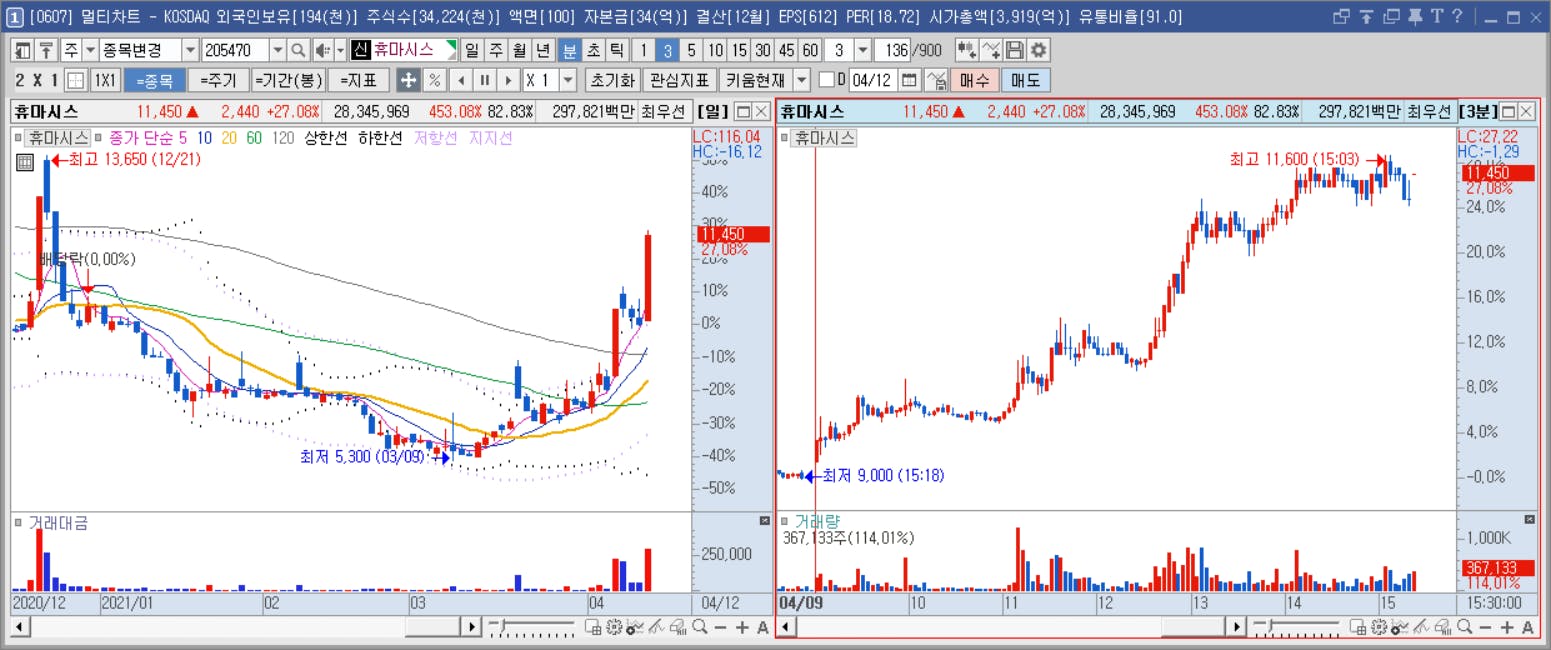Select the 5 minute interval button

point(691,50)
